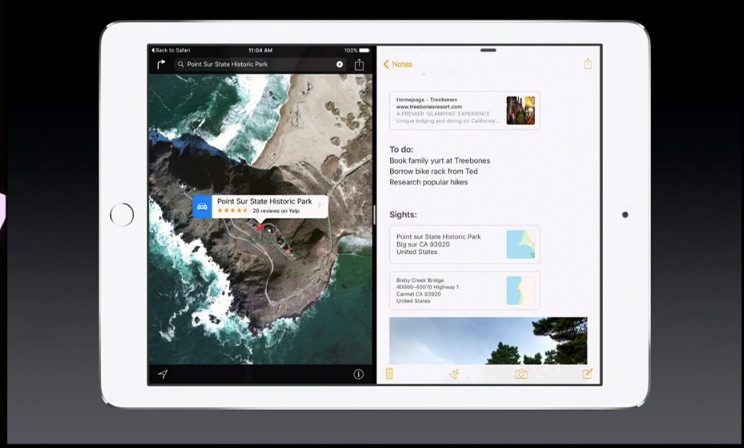Open the Bixby Creek Bridge map attachment

[464, 291]
